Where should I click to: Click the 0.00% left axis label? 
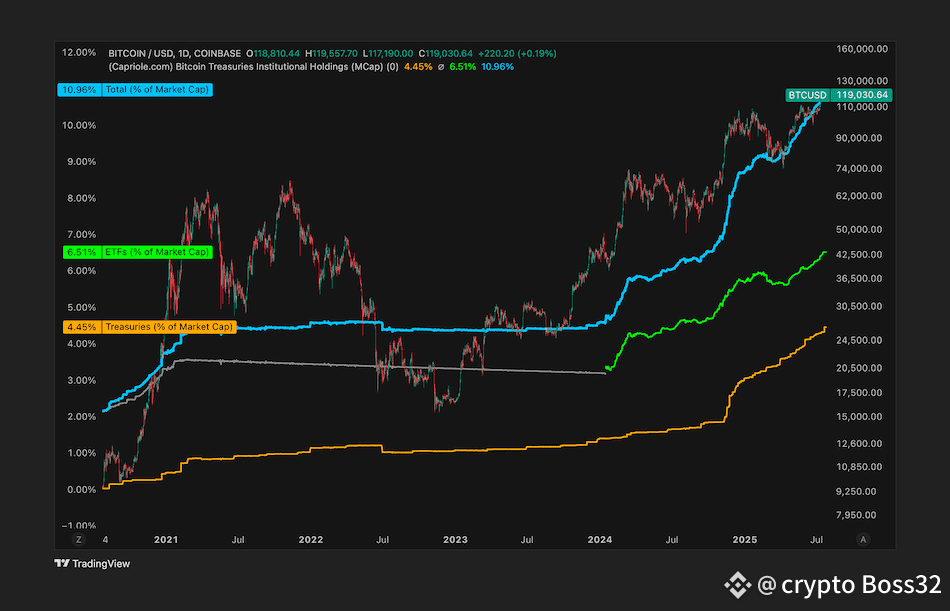click(81, 489)
